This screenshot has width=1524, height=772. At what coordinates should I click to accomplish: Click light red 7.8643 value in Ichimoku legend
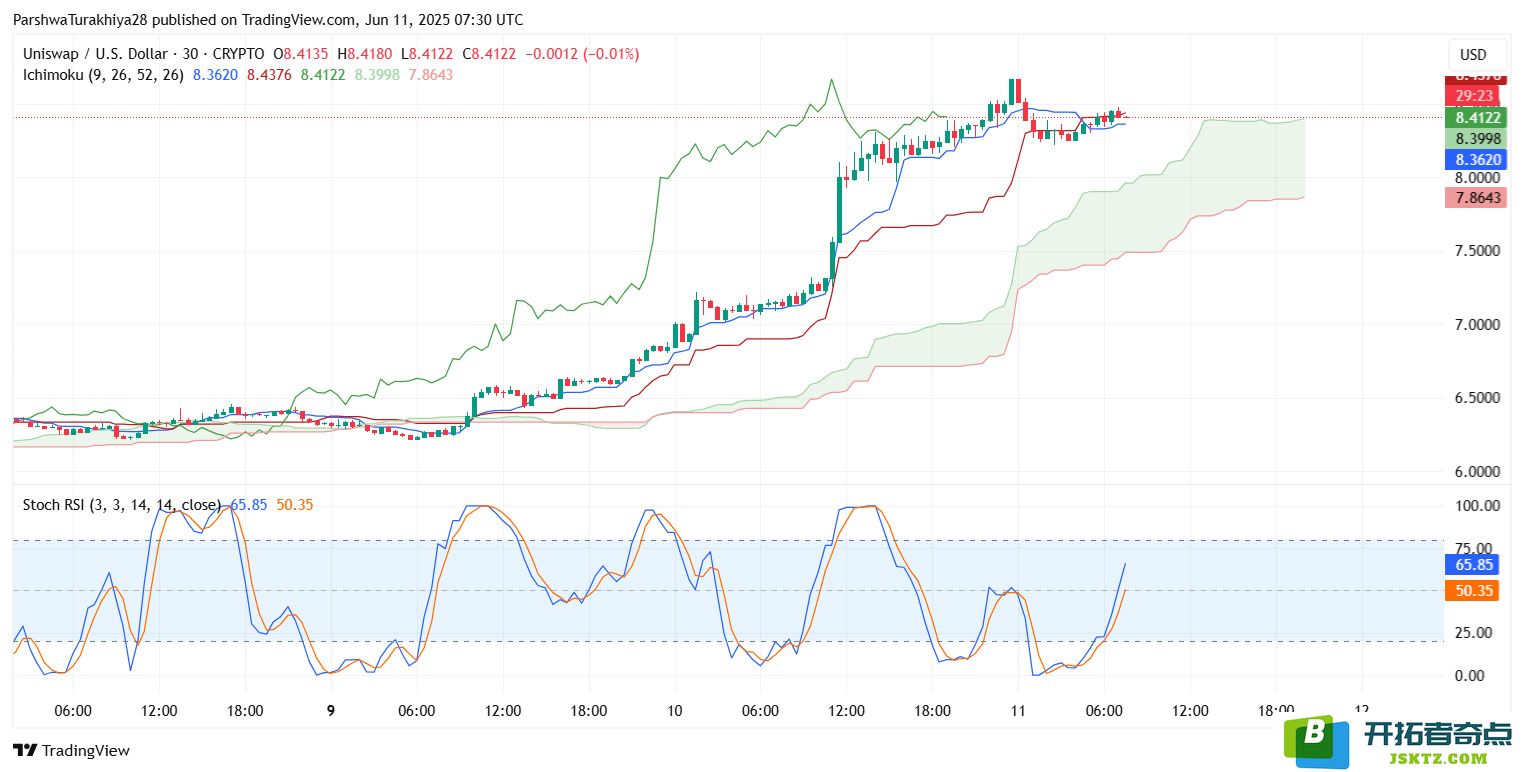[x=430, y=74]
